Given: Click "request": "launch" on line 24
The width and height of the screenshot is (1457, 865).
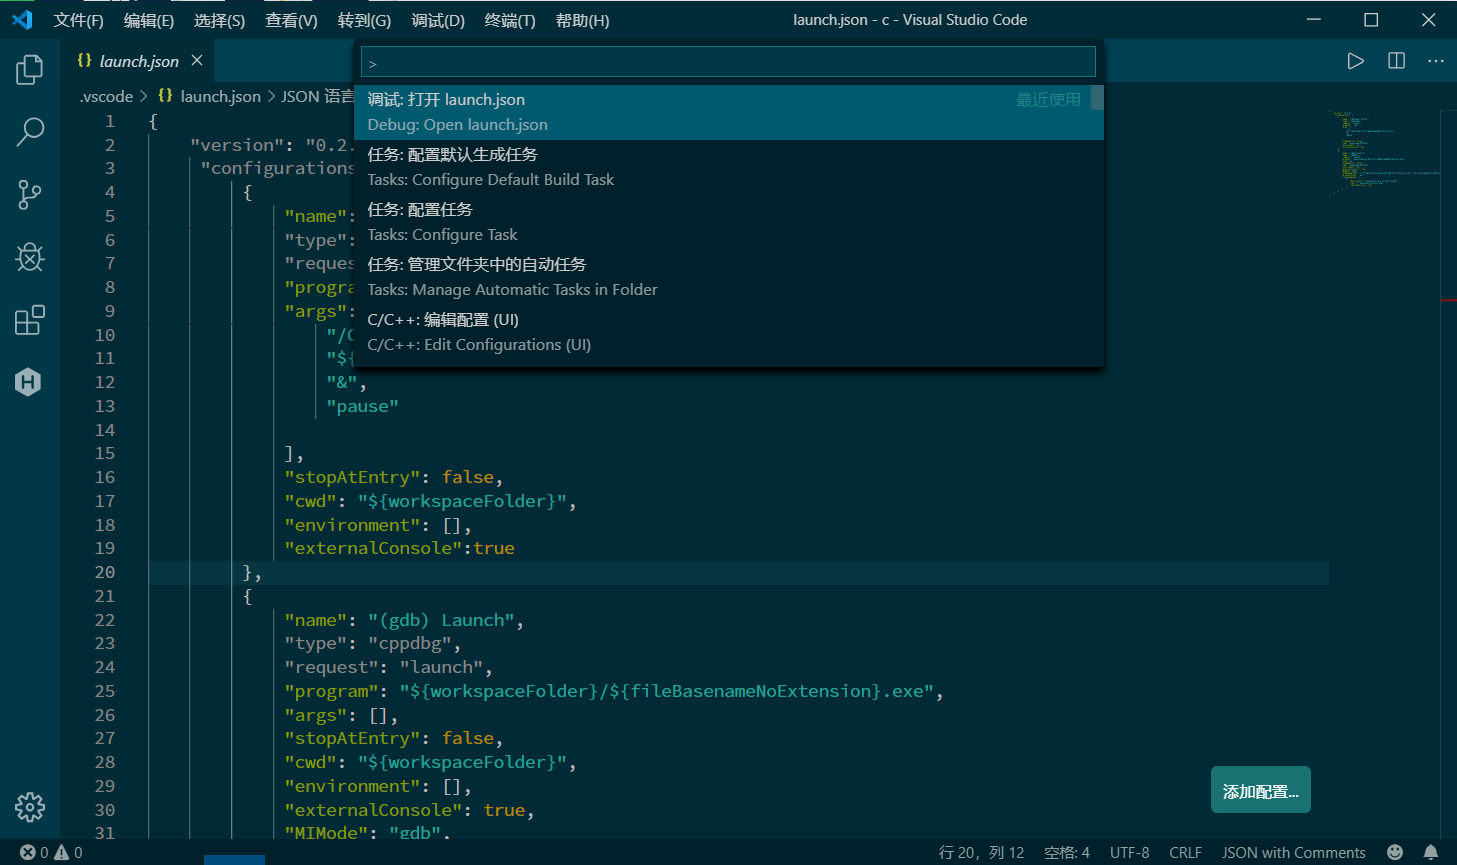Looking at the screenshot, I should [x=384, y=667].
